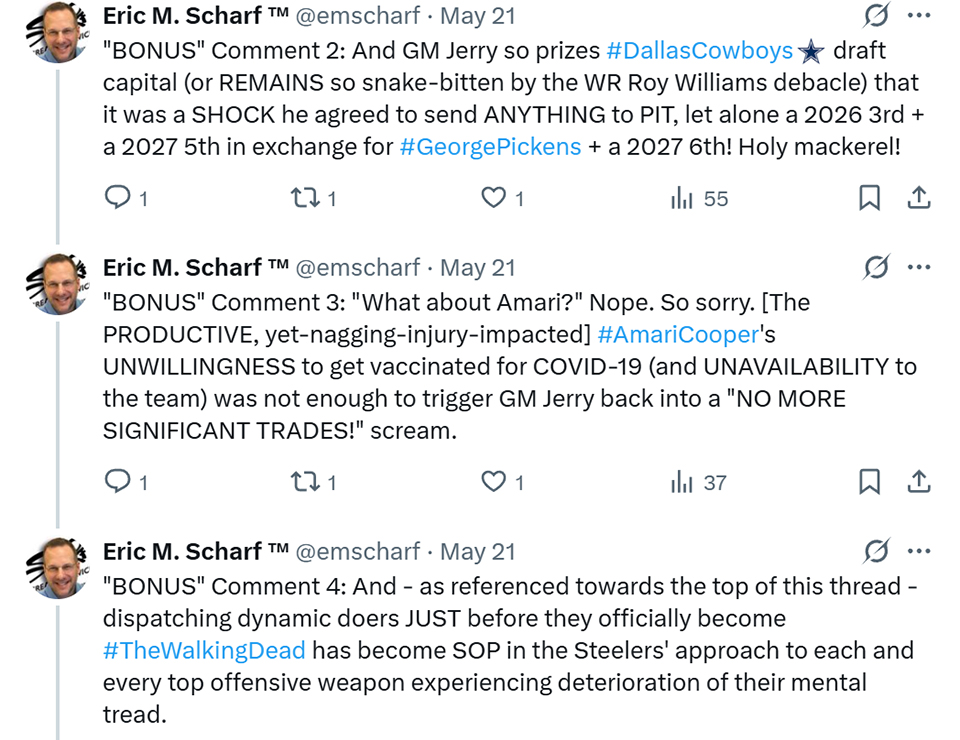Open more options menu on Comment 2 tweet

click(920, 16)
